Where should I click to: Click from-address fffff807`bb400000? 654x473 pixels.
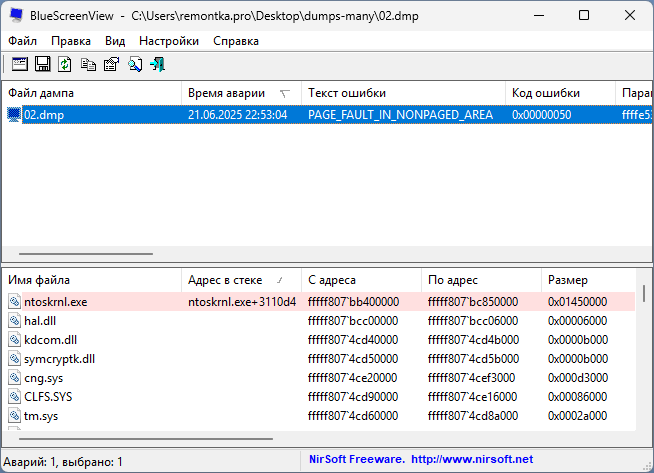353,302
